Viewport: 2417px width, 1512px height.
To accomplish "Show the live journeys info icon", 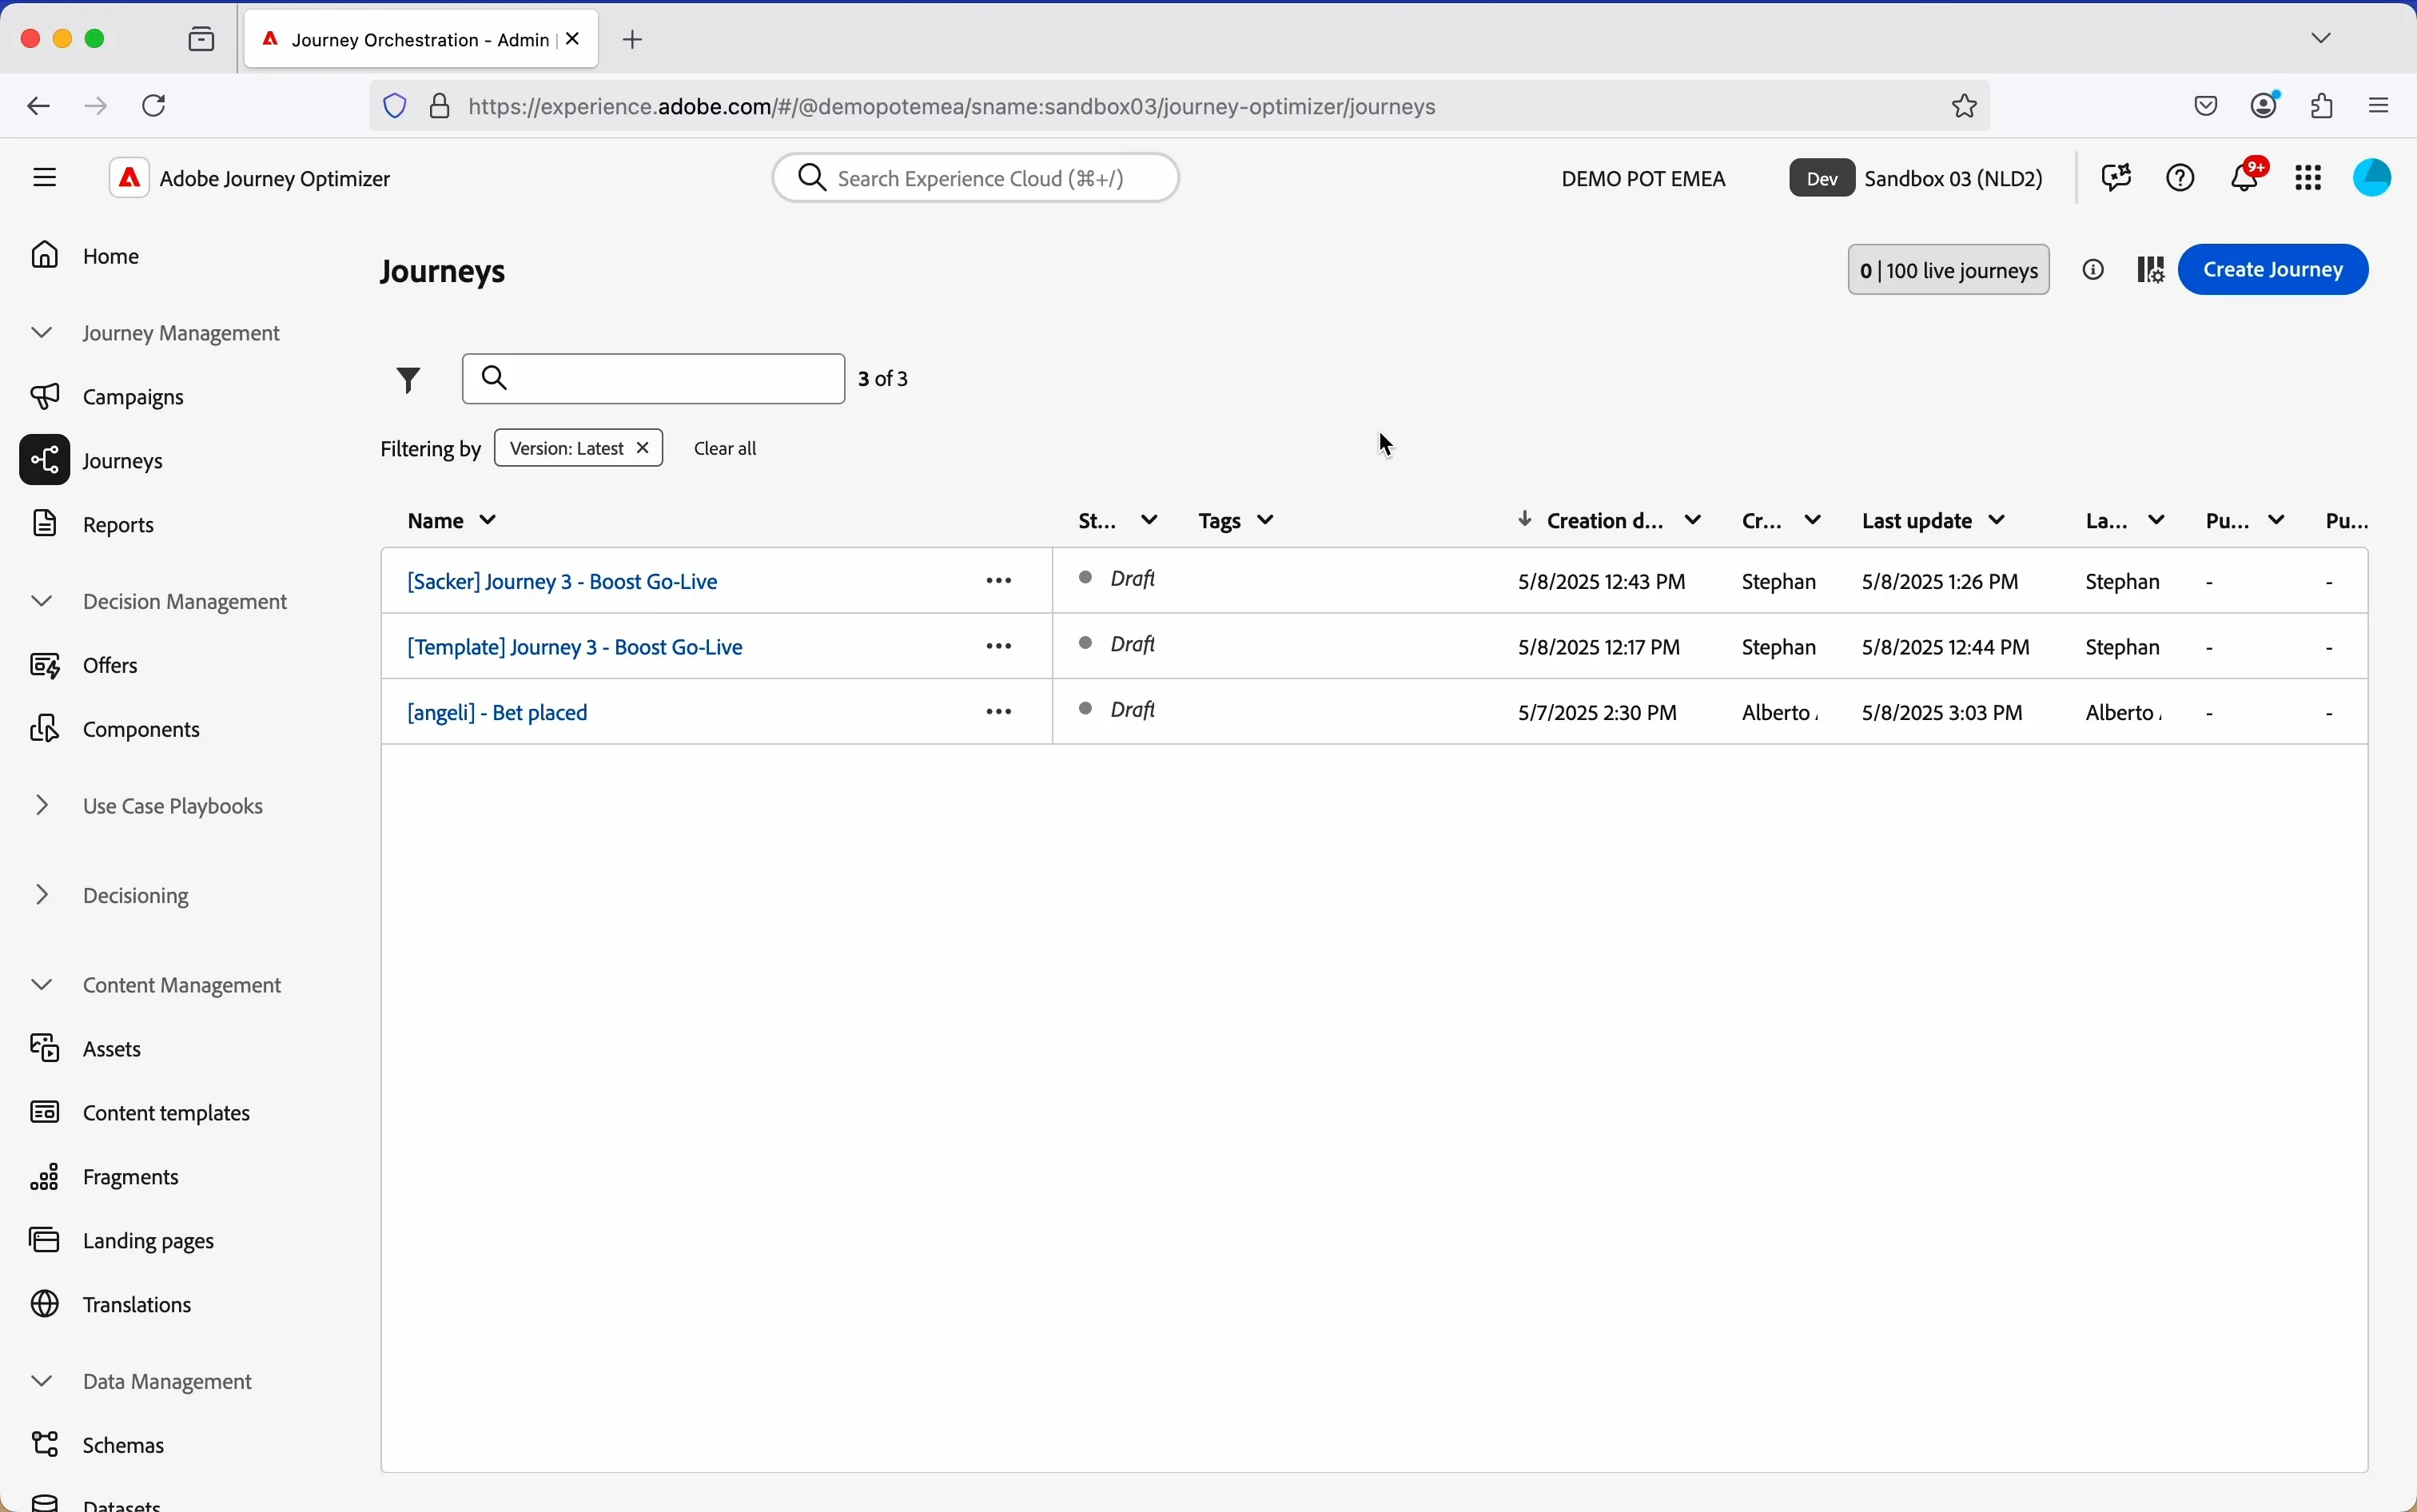I will [x=2097, y=270].
